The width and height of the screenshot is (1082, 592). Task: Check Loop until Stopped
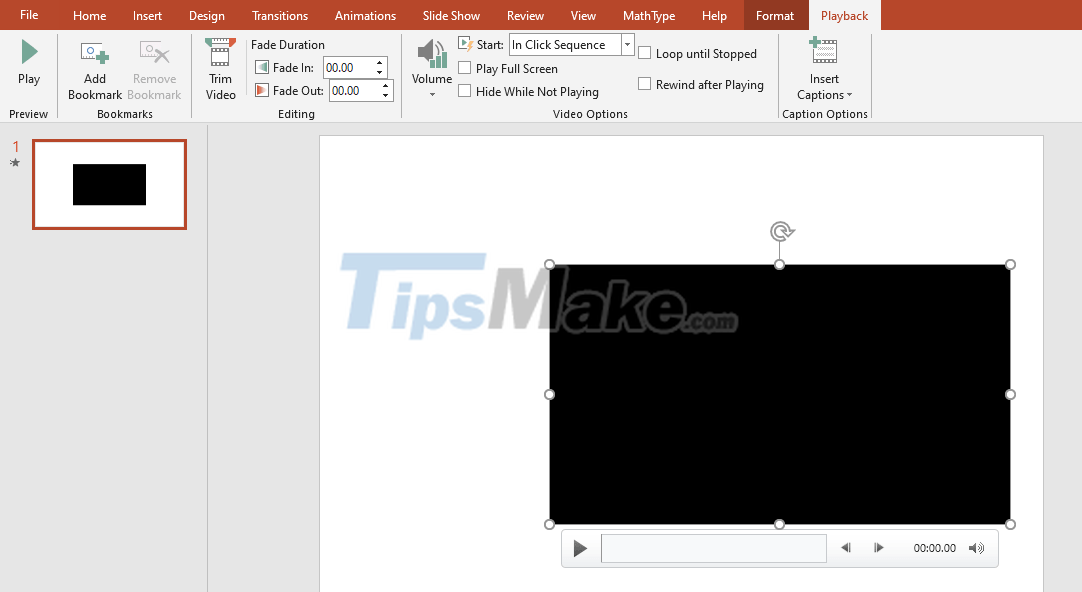coord(644,53)
